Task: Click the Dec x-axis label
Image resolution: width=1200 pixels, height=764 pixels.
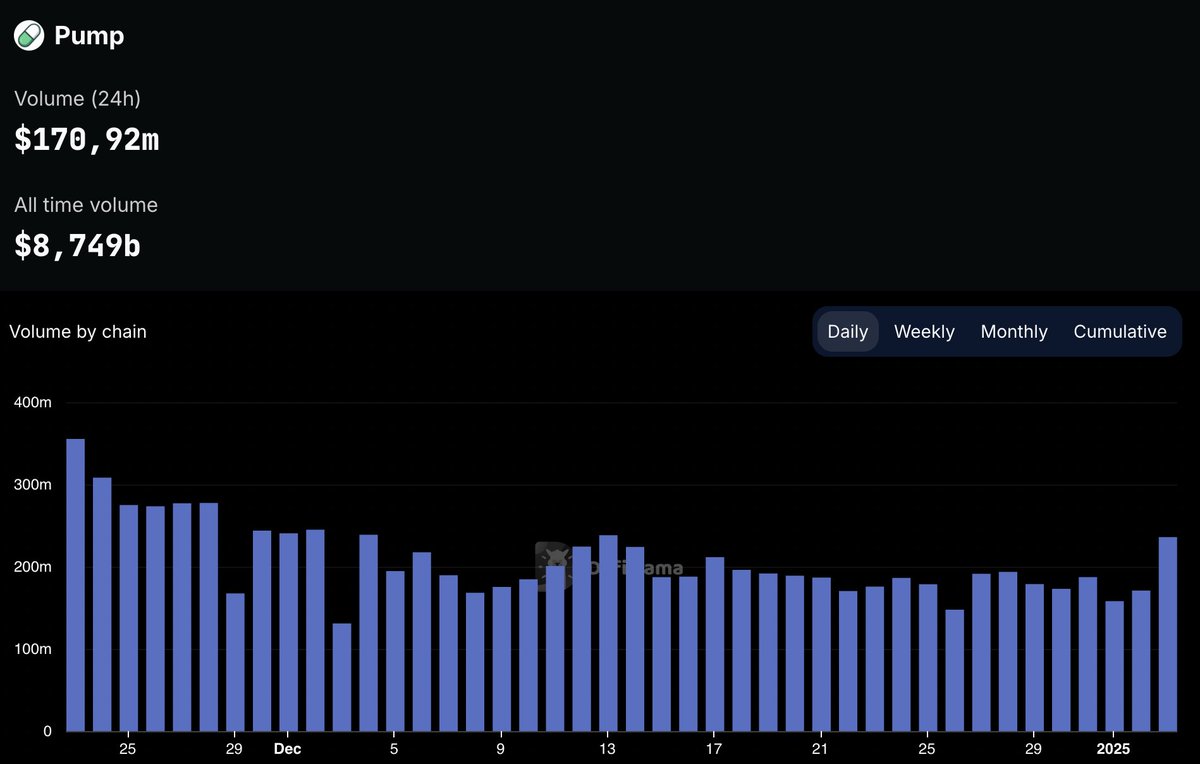Action: coord(288,748)
